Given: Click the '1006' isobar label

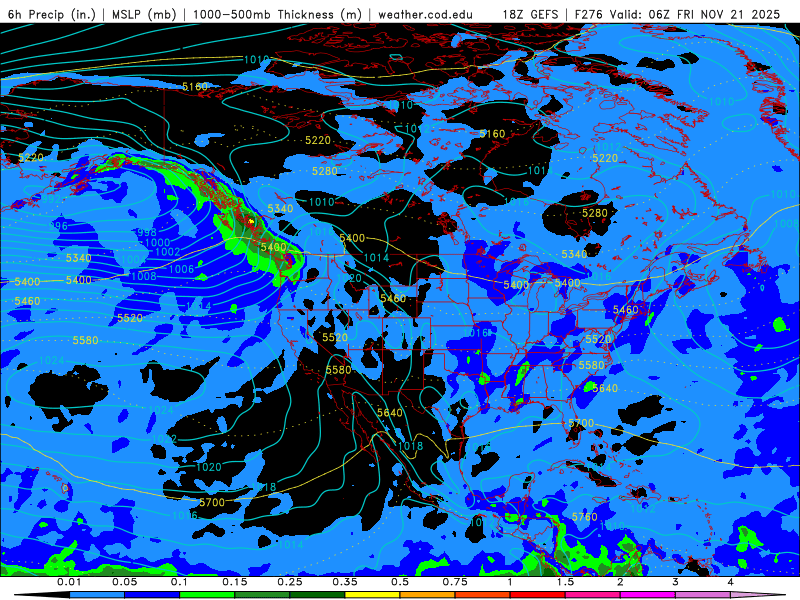Looking at the screenshot, I should [181, 269].
